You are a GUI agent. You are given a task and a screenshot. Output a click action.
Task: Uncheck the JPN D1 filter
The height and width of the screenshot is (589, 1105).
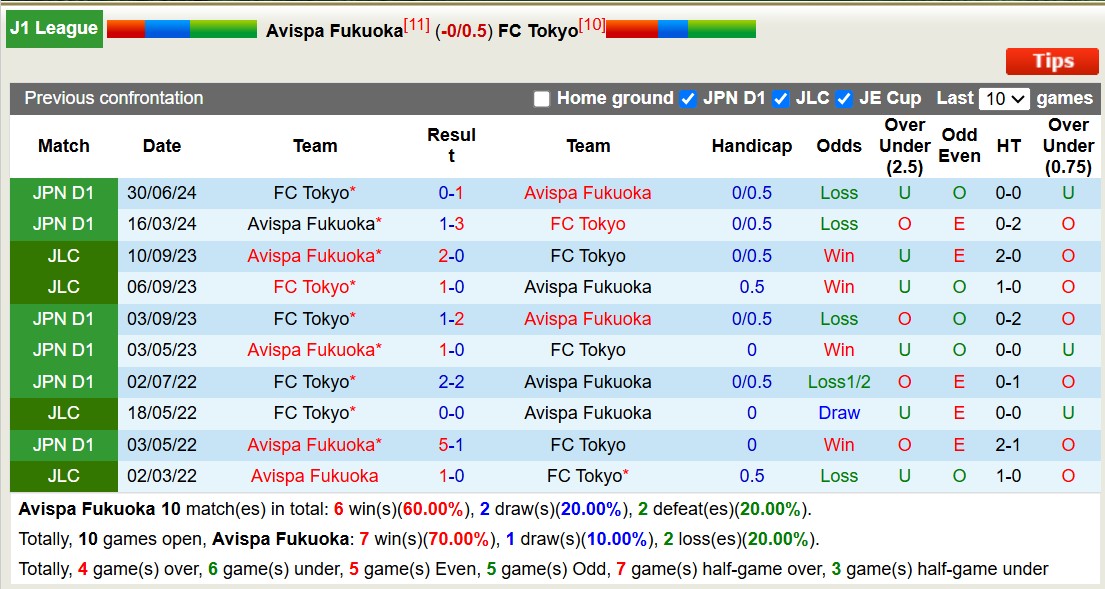point(688,98)
